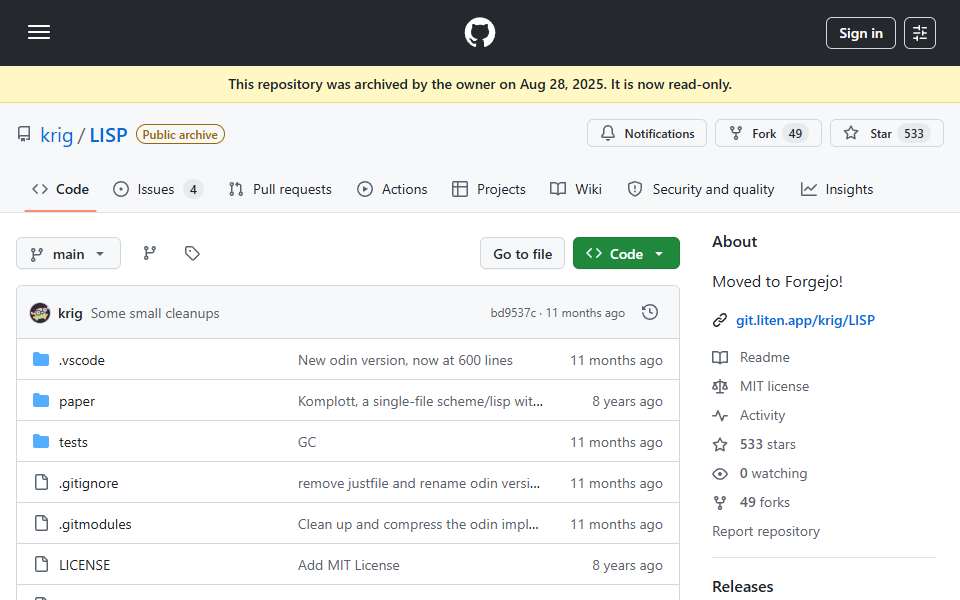
Task: Click the .vscode folder icon
Action: pos(41,359)
